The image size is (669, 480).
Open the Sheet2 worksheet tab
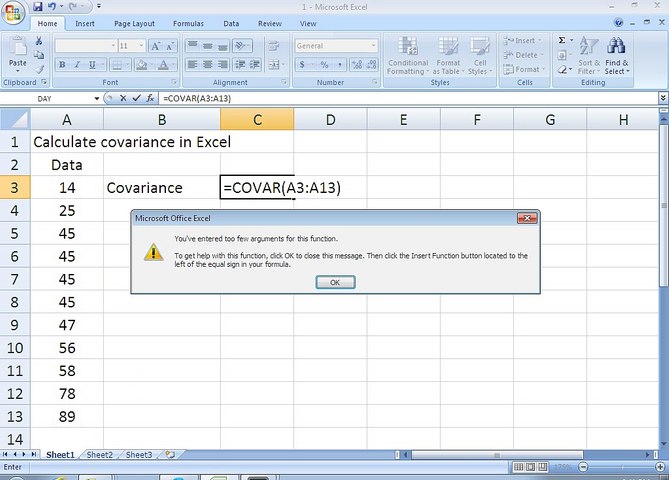click(100, 455)
